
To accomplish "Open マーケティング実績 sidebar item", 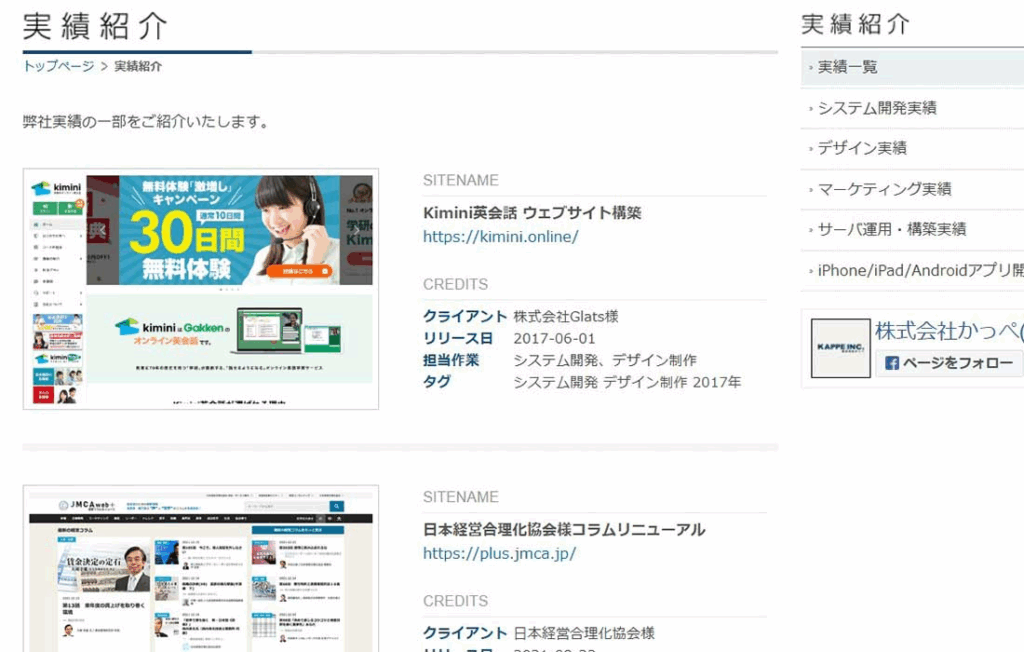I will (x=884, y=189).
